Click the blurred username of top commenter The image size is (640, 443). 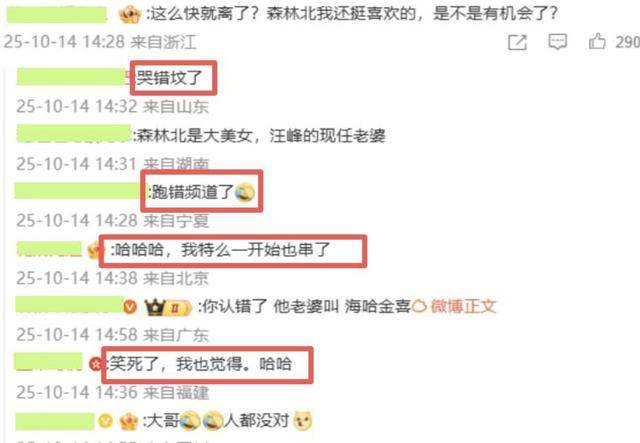57,14
